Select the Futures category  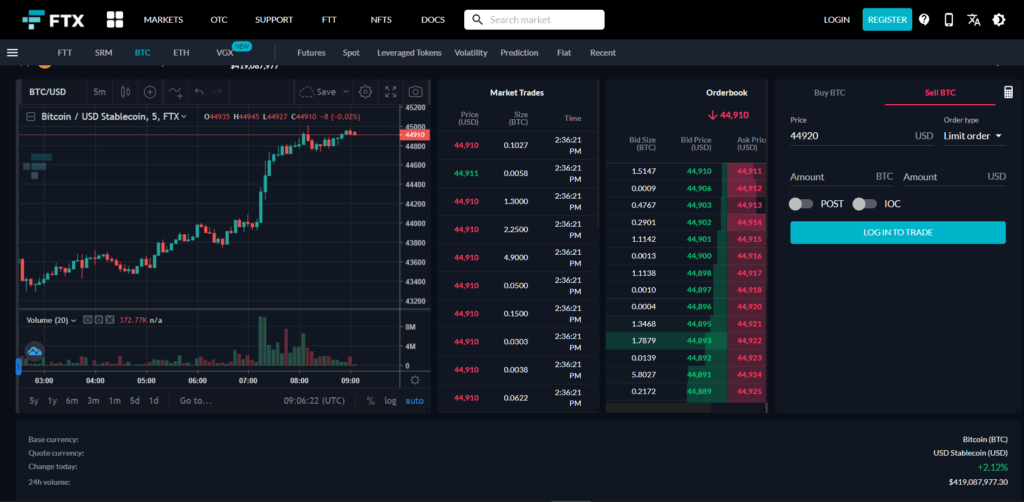point(311,52)
